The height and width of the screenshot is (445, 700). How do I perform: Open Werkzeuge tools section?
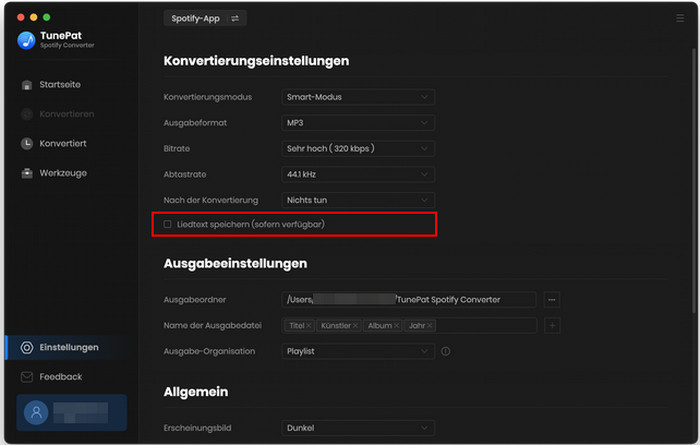click(x=63, y=173)
